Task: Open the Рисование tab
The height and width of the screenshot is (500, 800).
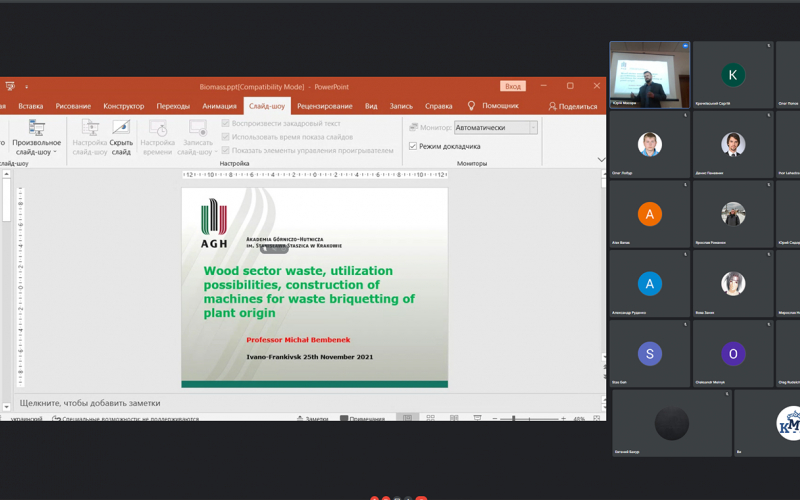Action: (x=73, y=106)
